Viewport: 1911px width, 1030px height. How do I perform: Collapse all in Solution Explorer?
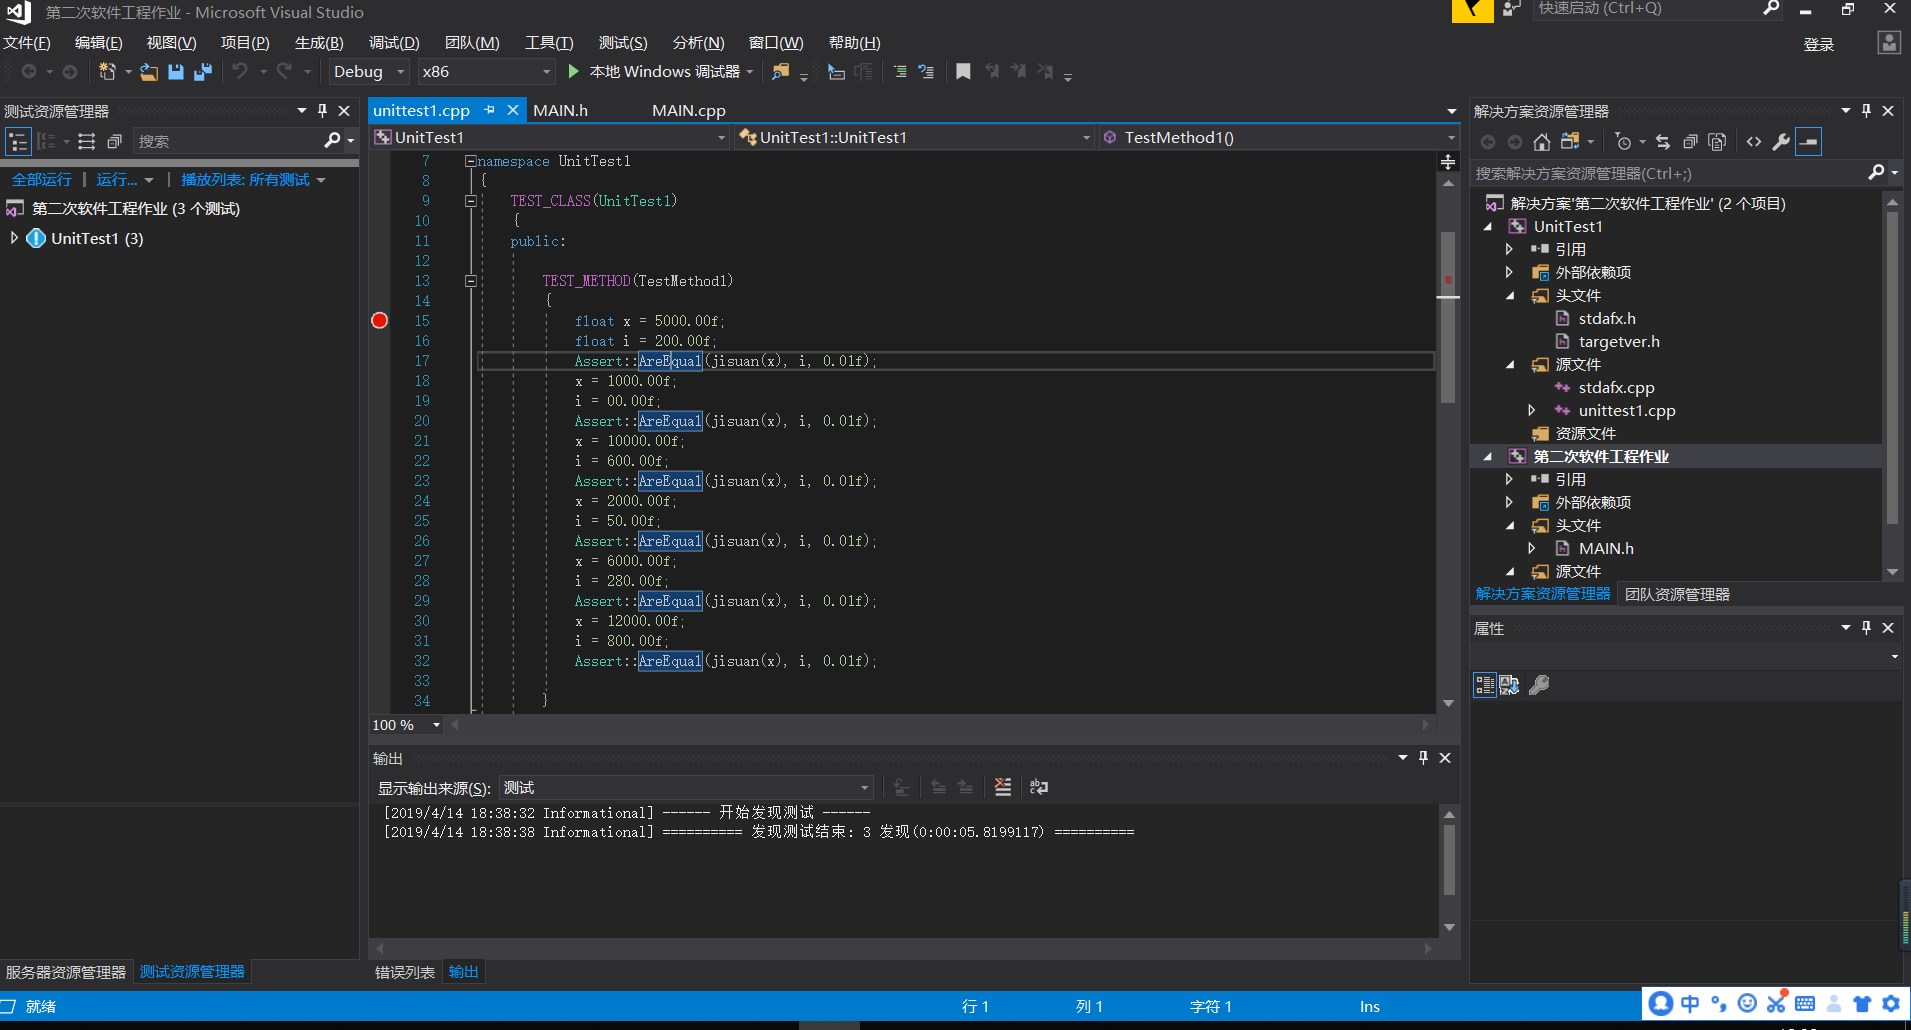coord(1690,142)
